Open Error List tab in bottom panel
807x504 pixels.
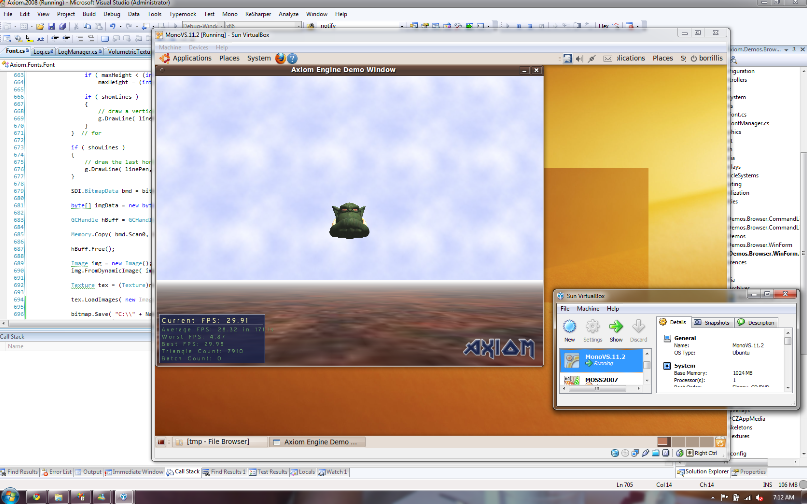tap(57, 472)
